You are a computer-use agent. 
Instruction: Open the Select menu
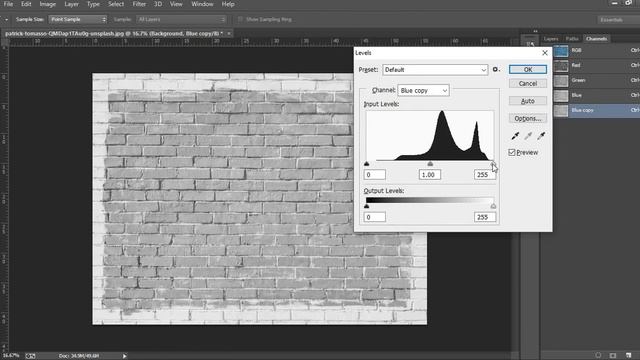116,4
